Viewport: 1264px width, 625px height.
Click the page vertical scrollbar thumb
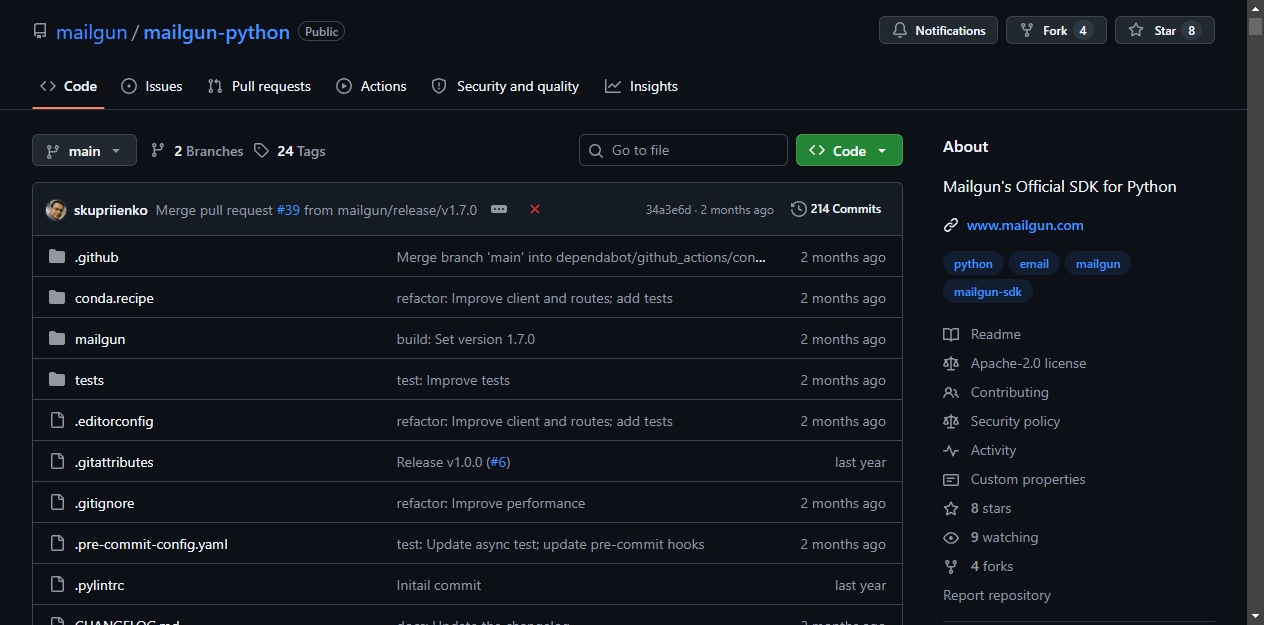click(1255, 27)
